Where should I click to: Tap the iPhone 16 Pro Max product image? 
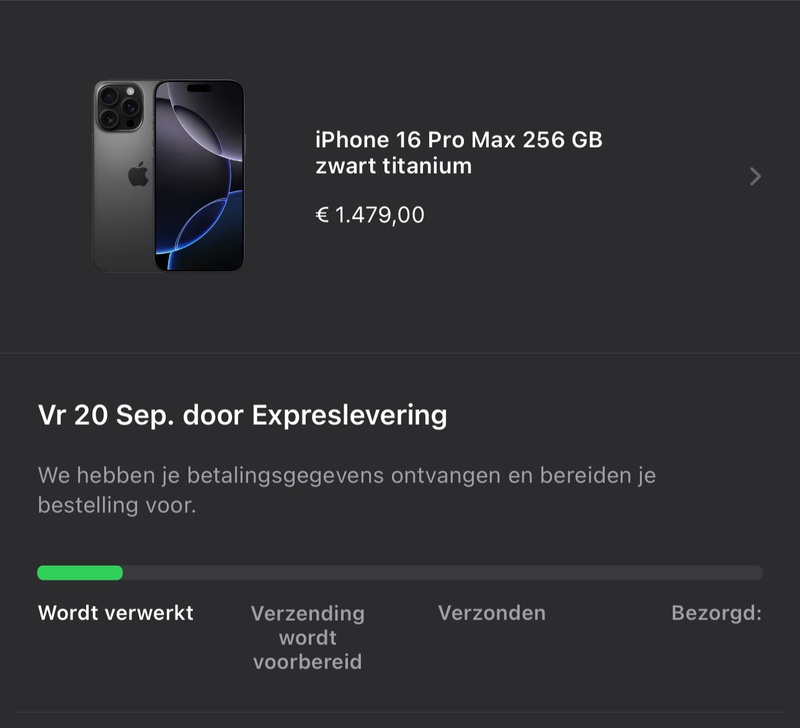(168, 175)
